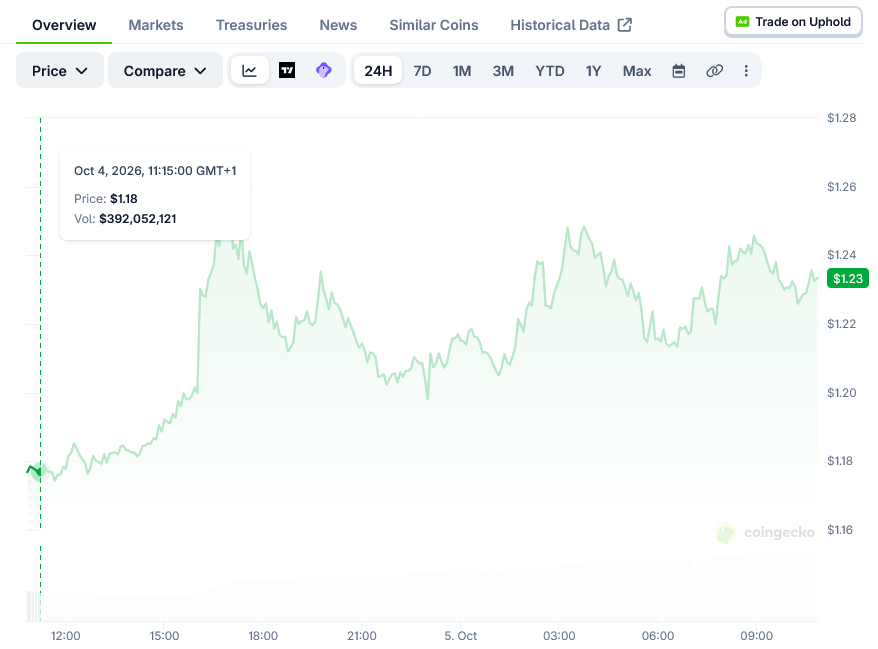The image size is (878, 649).
Task: Click the $392,052,121 volume value in tooltip
Action: point(138,219)
